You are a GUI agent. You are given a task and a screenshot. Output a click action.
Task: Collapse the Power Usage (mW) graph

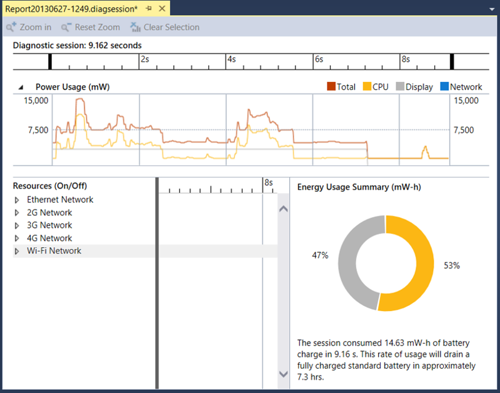pyautogui.click(x=21, y=88)
